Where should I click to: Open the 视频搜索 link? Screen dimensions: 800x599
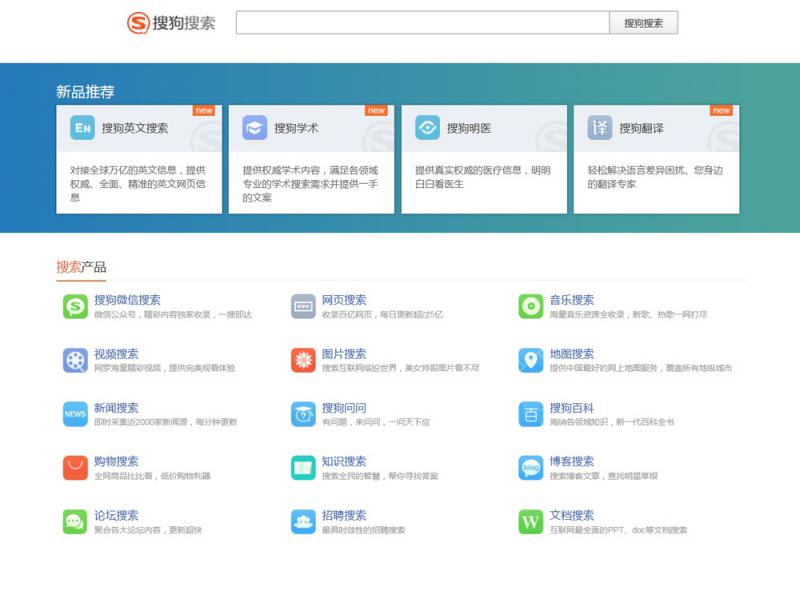(116, 354)
